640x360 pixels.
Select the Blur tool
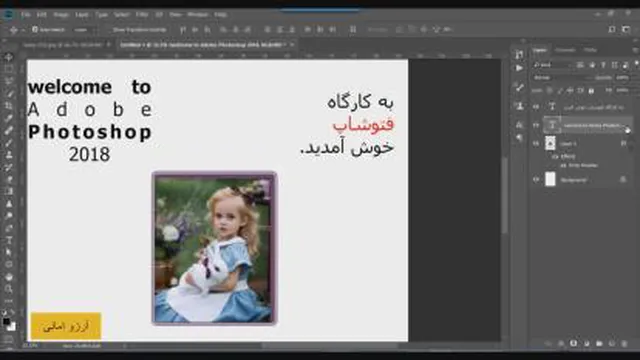coord(9,204)
